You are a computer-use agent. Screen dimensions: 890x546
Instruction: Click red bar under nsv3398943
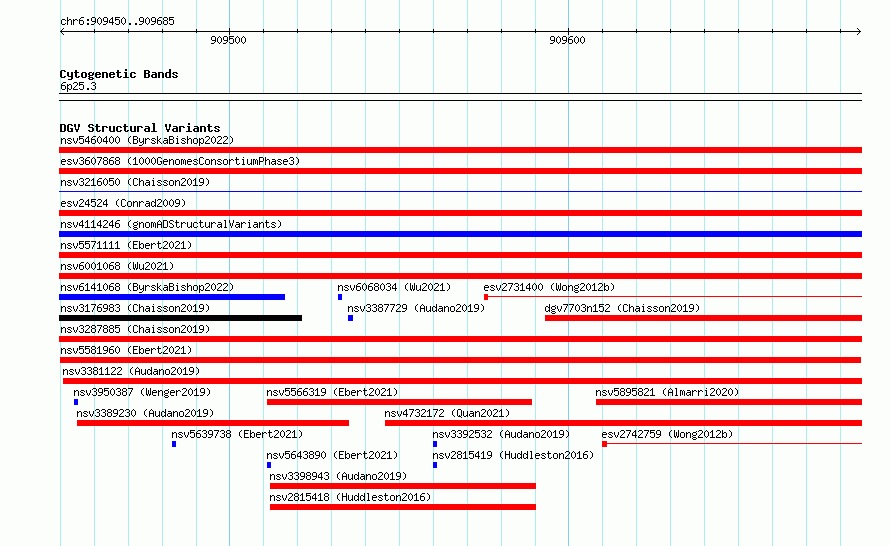click(x=402, y=486)
